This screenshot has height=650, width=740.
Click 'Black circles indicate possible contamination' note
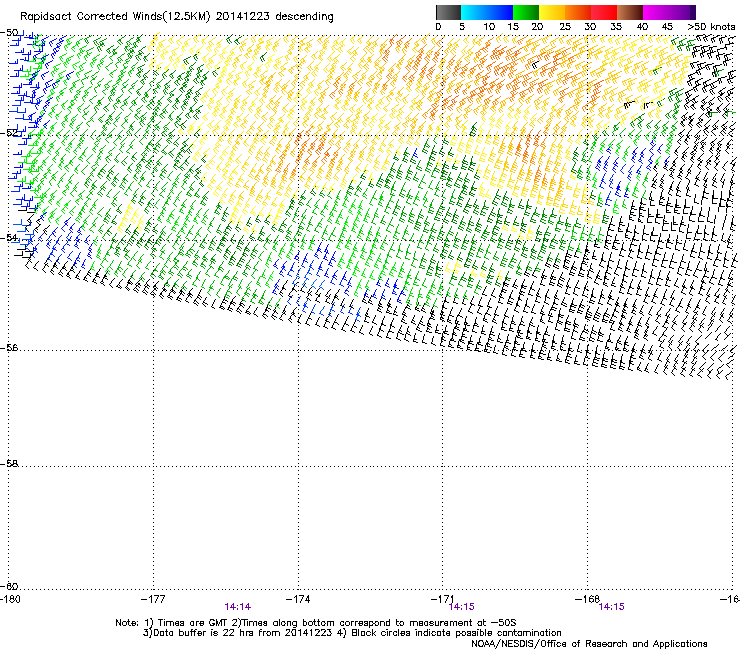click(456, 633)
